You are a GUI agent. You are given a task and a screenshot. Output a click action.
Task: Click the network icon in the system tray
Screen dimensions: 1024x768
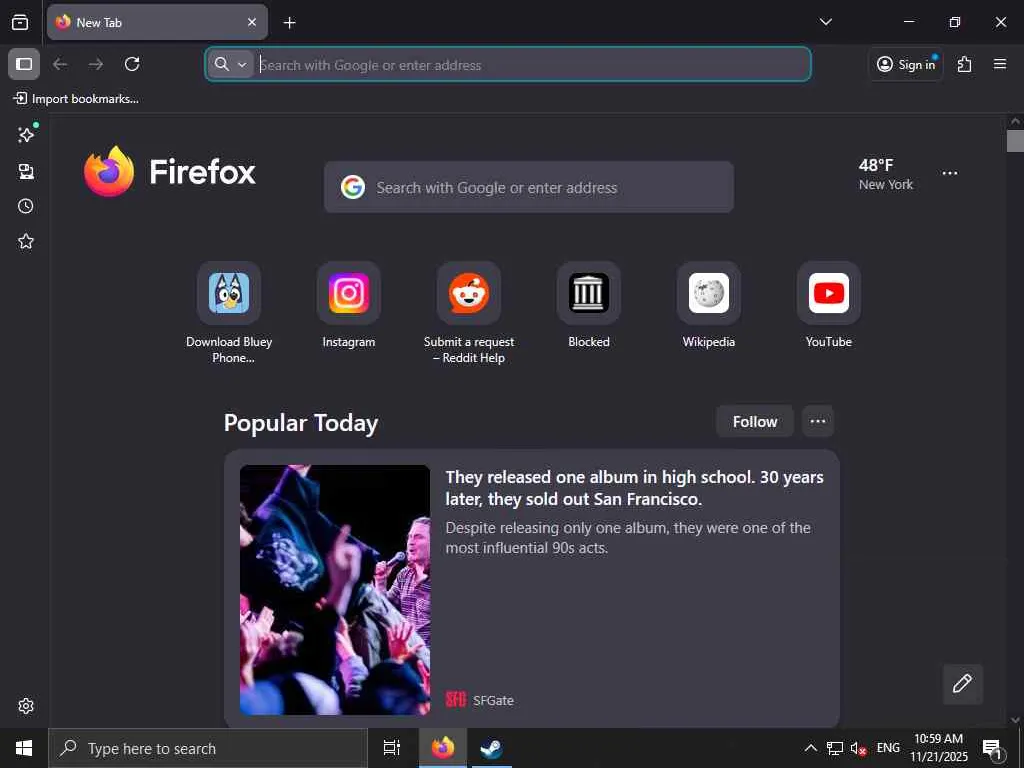tap(835, 748)
